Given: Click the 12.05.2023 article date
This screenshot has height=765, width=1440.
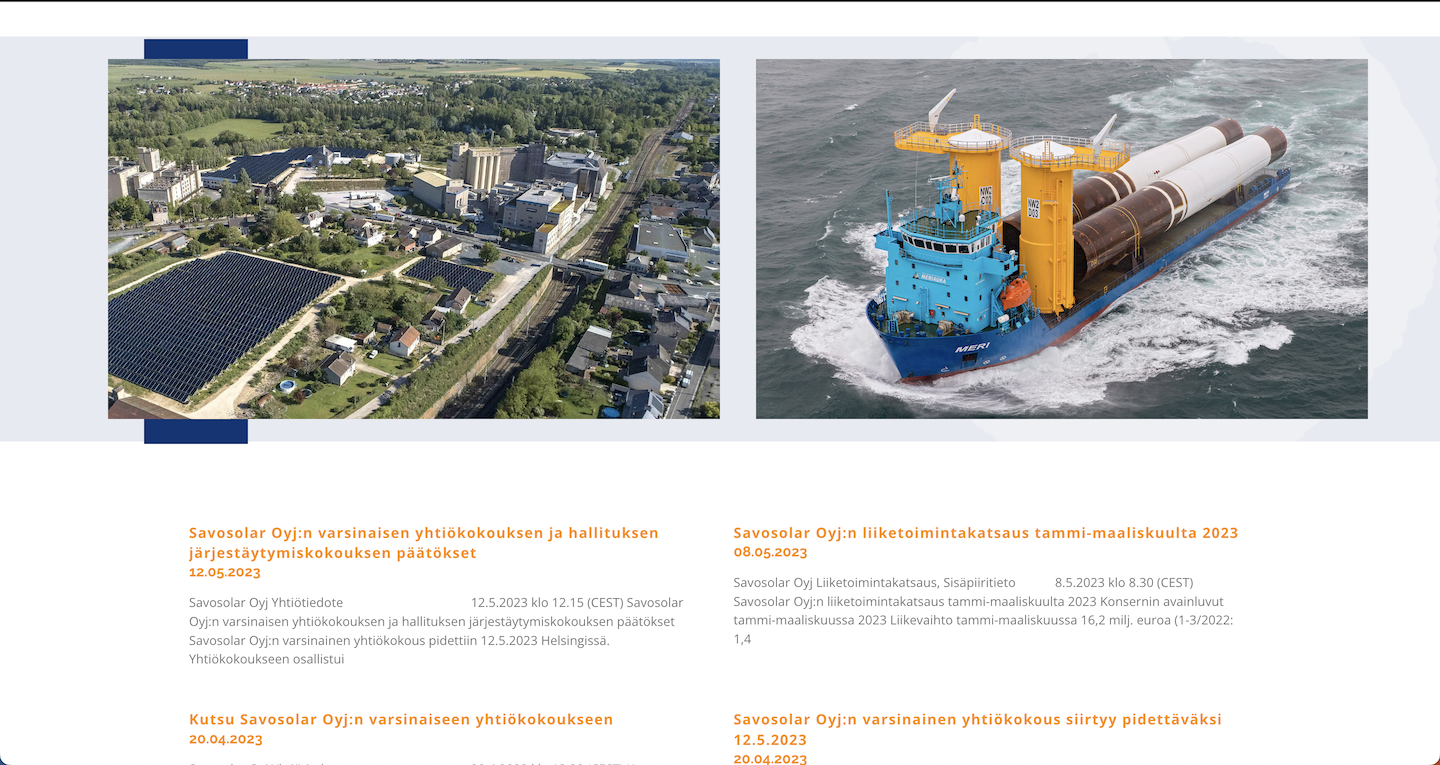Looking at the screenshot, I should coord(224,572).
